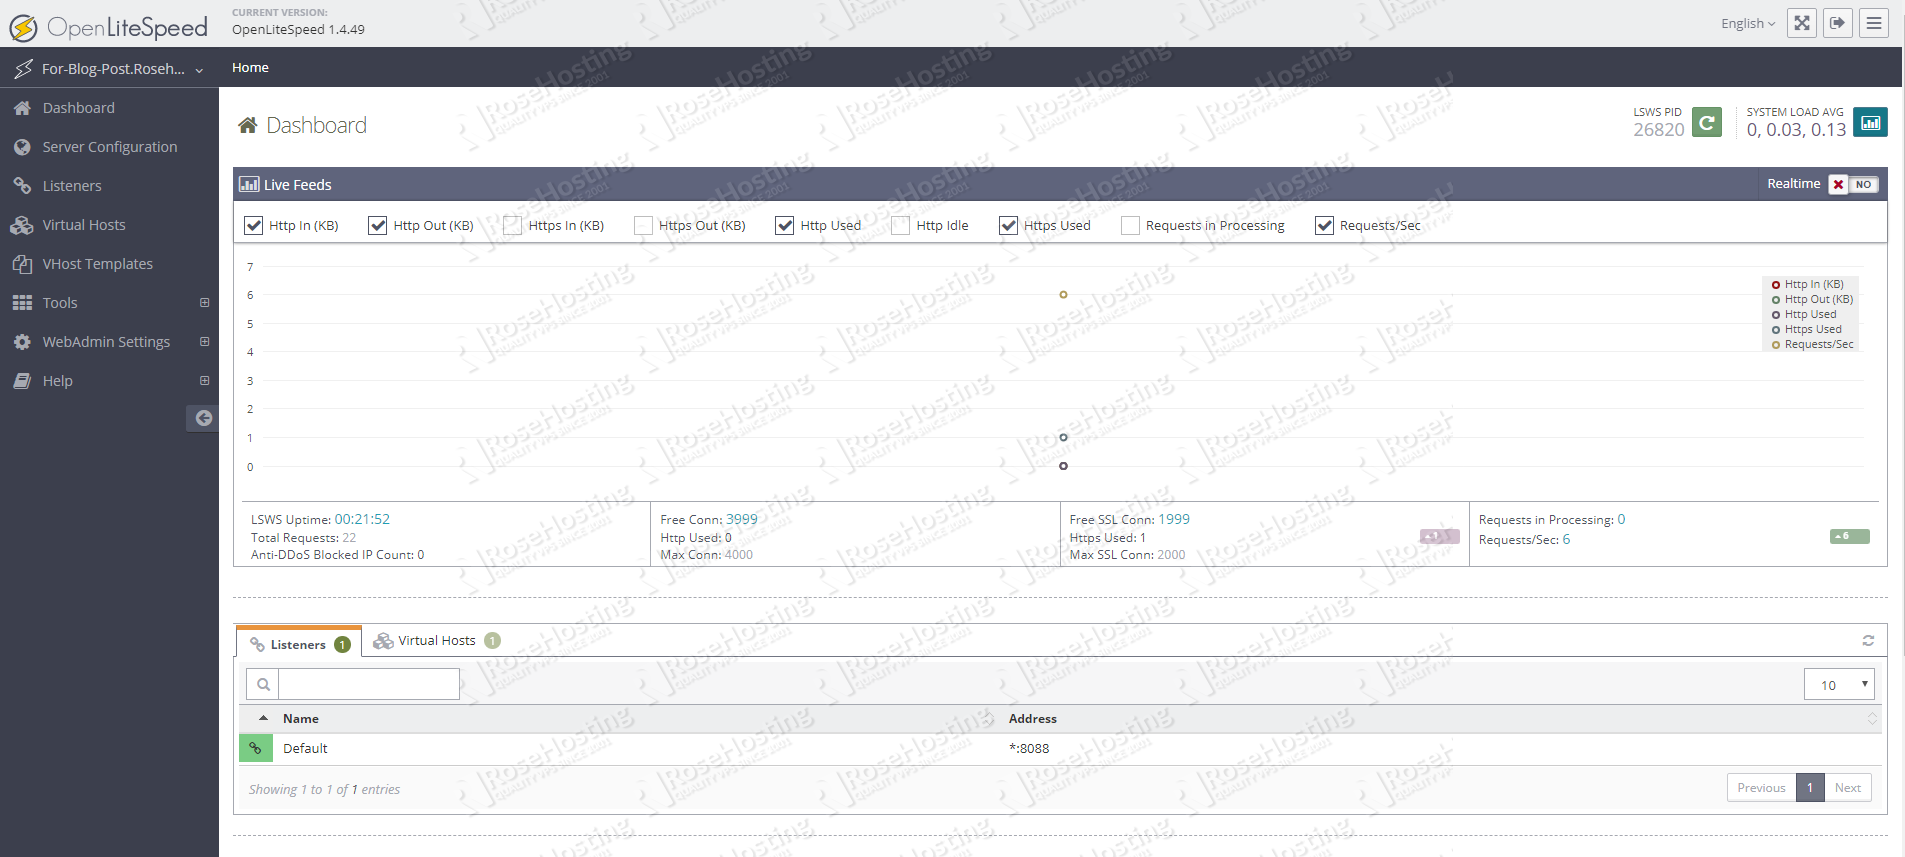Click the Listeners chain icon in sidebar

[22, 186]
